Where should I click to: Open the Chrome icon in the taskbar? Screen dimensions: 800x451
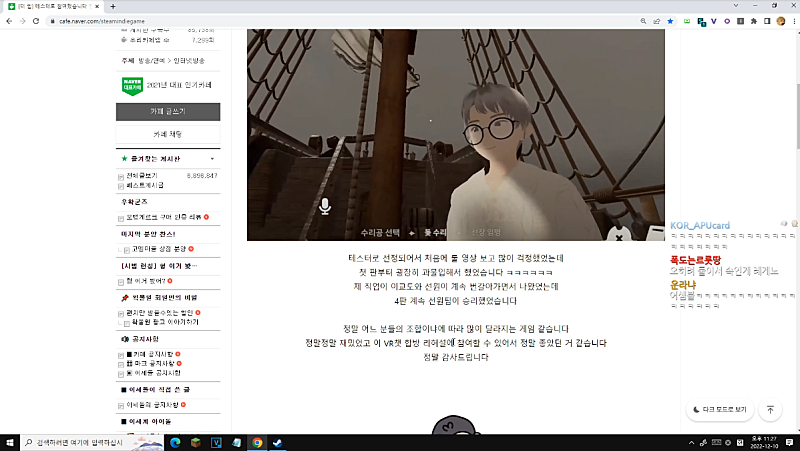coord(257,442)
